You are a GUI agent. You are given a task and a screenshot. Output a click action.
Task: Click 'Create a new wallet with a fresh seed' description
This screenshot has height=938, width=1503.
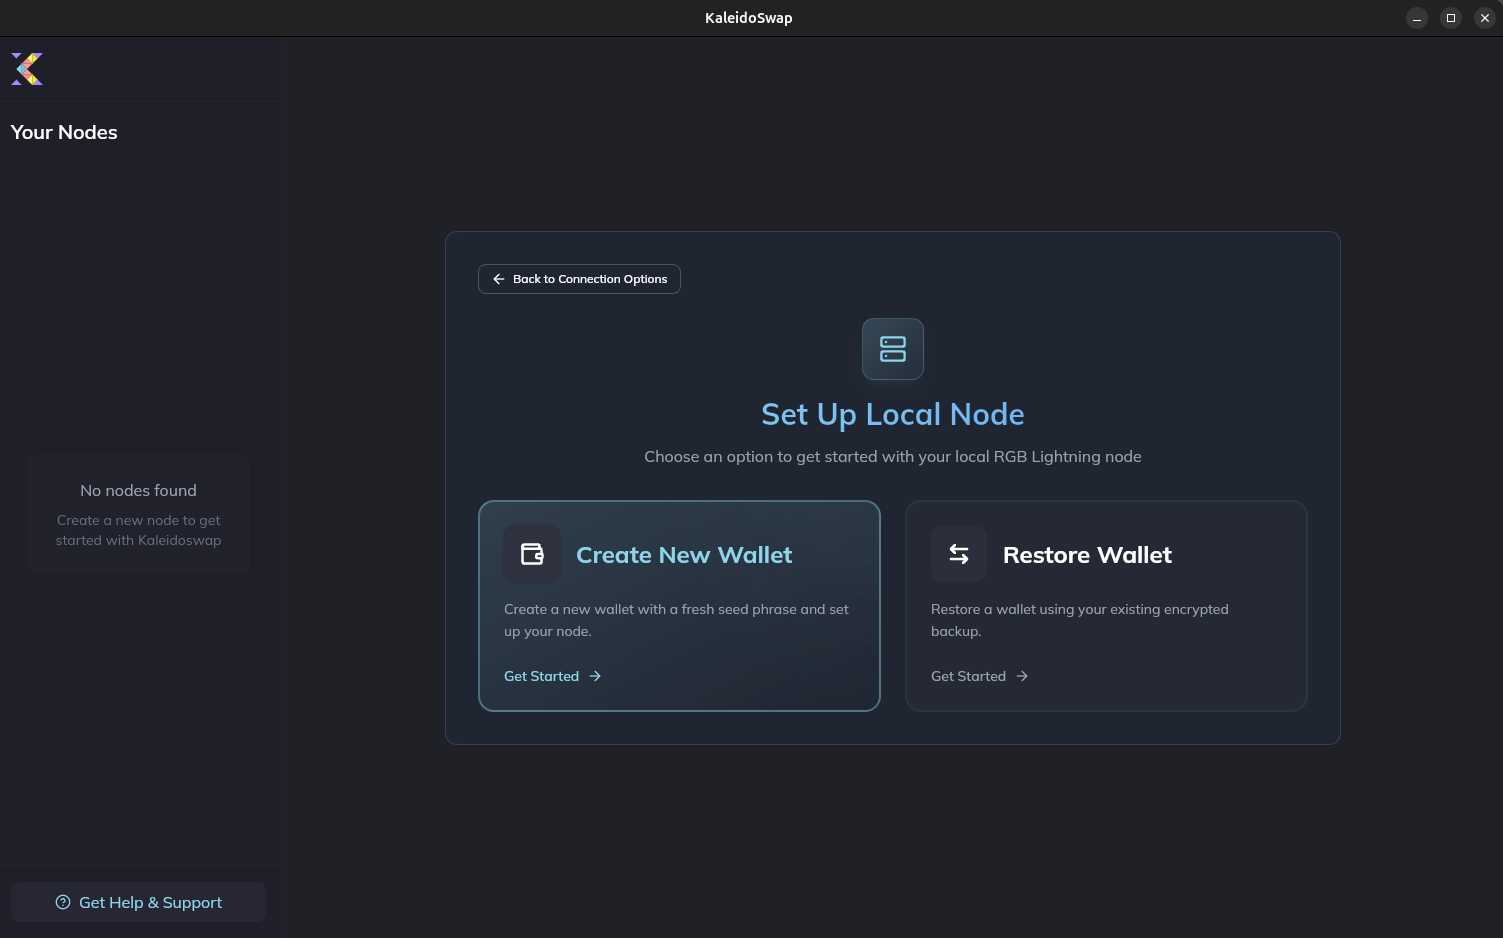[676, 620]
